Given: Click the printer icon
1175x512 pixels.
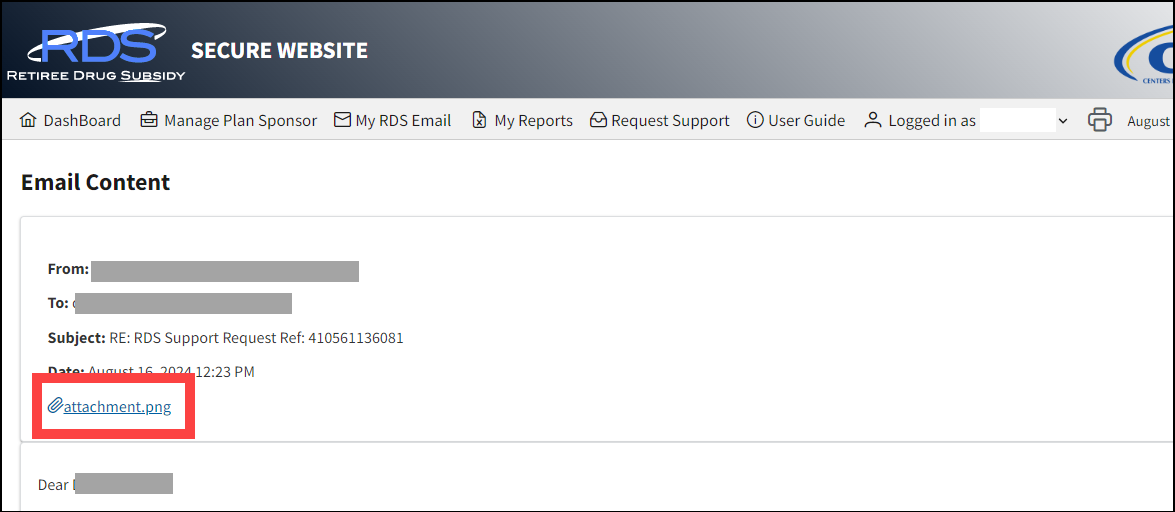Looking at the screenshot, I should coord(1100,120).
